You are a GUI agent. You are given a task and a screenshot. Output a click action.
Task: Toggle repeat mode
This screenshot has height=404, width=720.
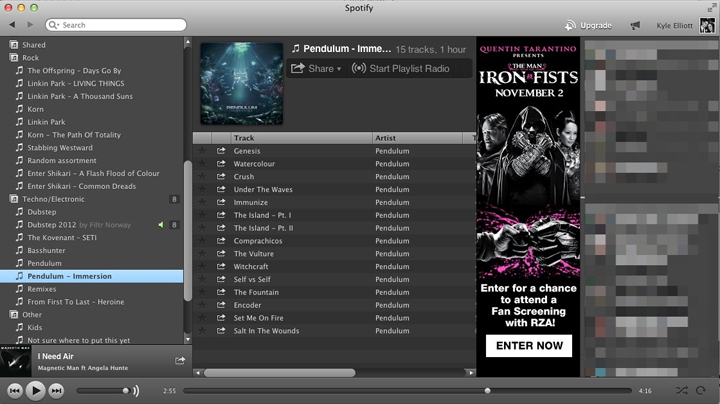[x=701, y=391]
